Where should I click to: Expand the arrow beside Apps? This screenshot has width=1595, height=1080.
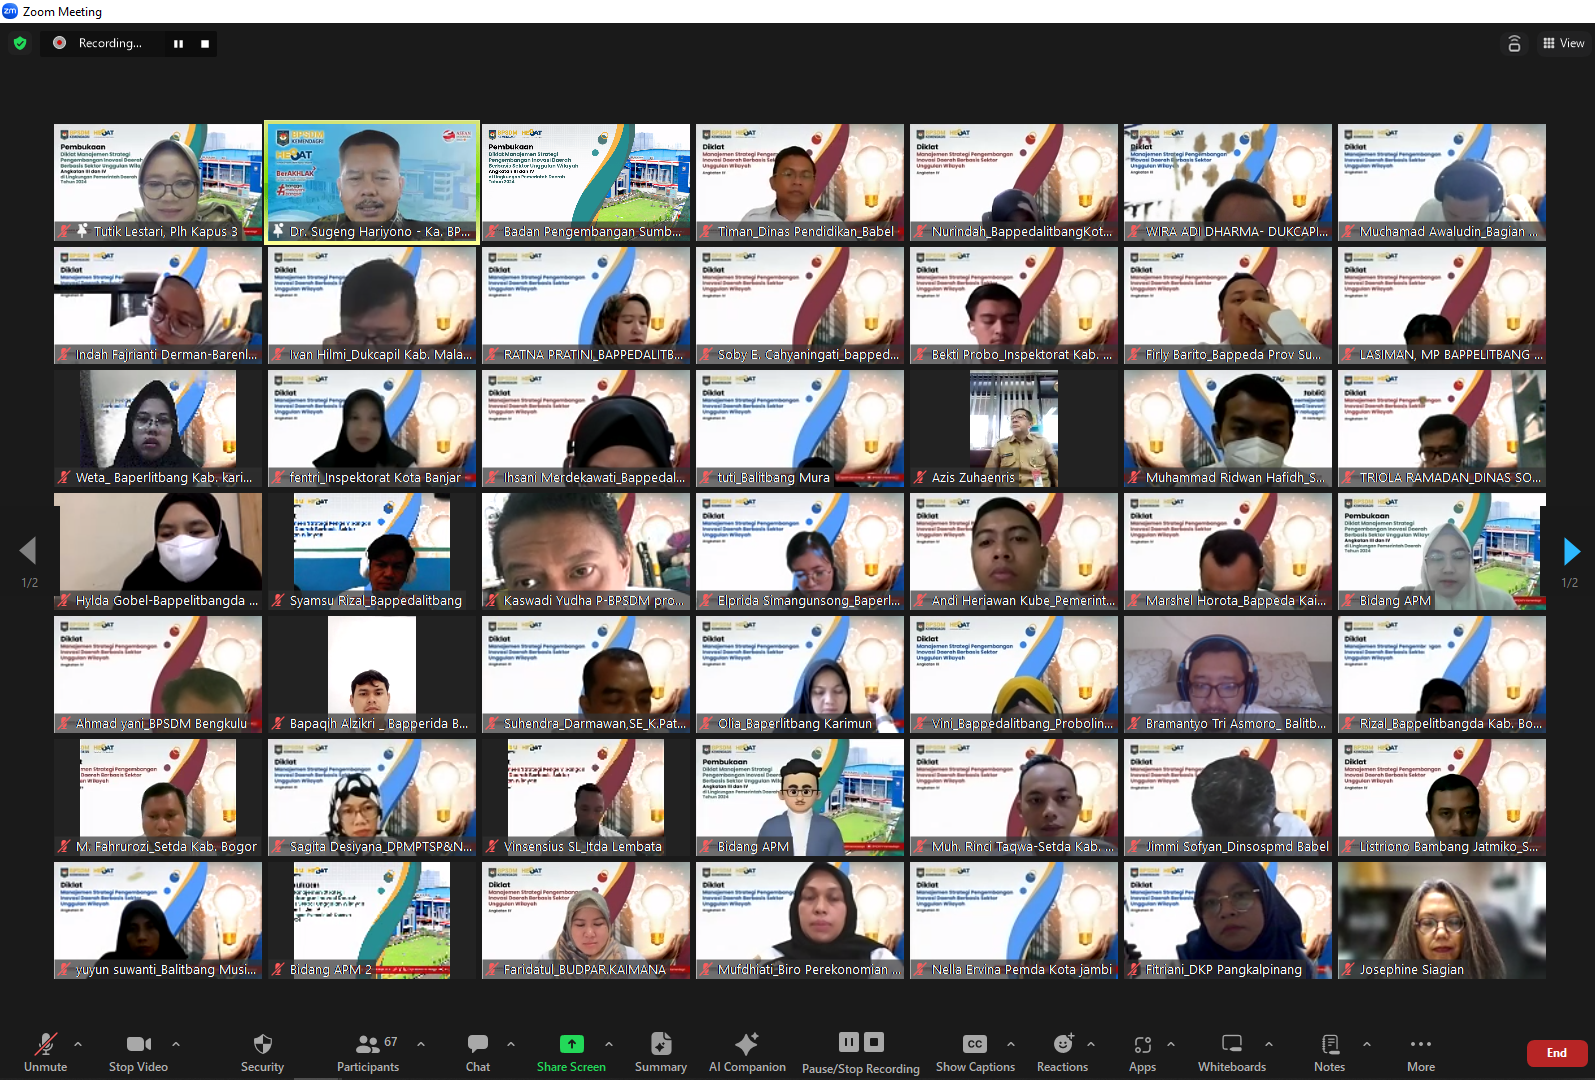tap(1171, 1044)
